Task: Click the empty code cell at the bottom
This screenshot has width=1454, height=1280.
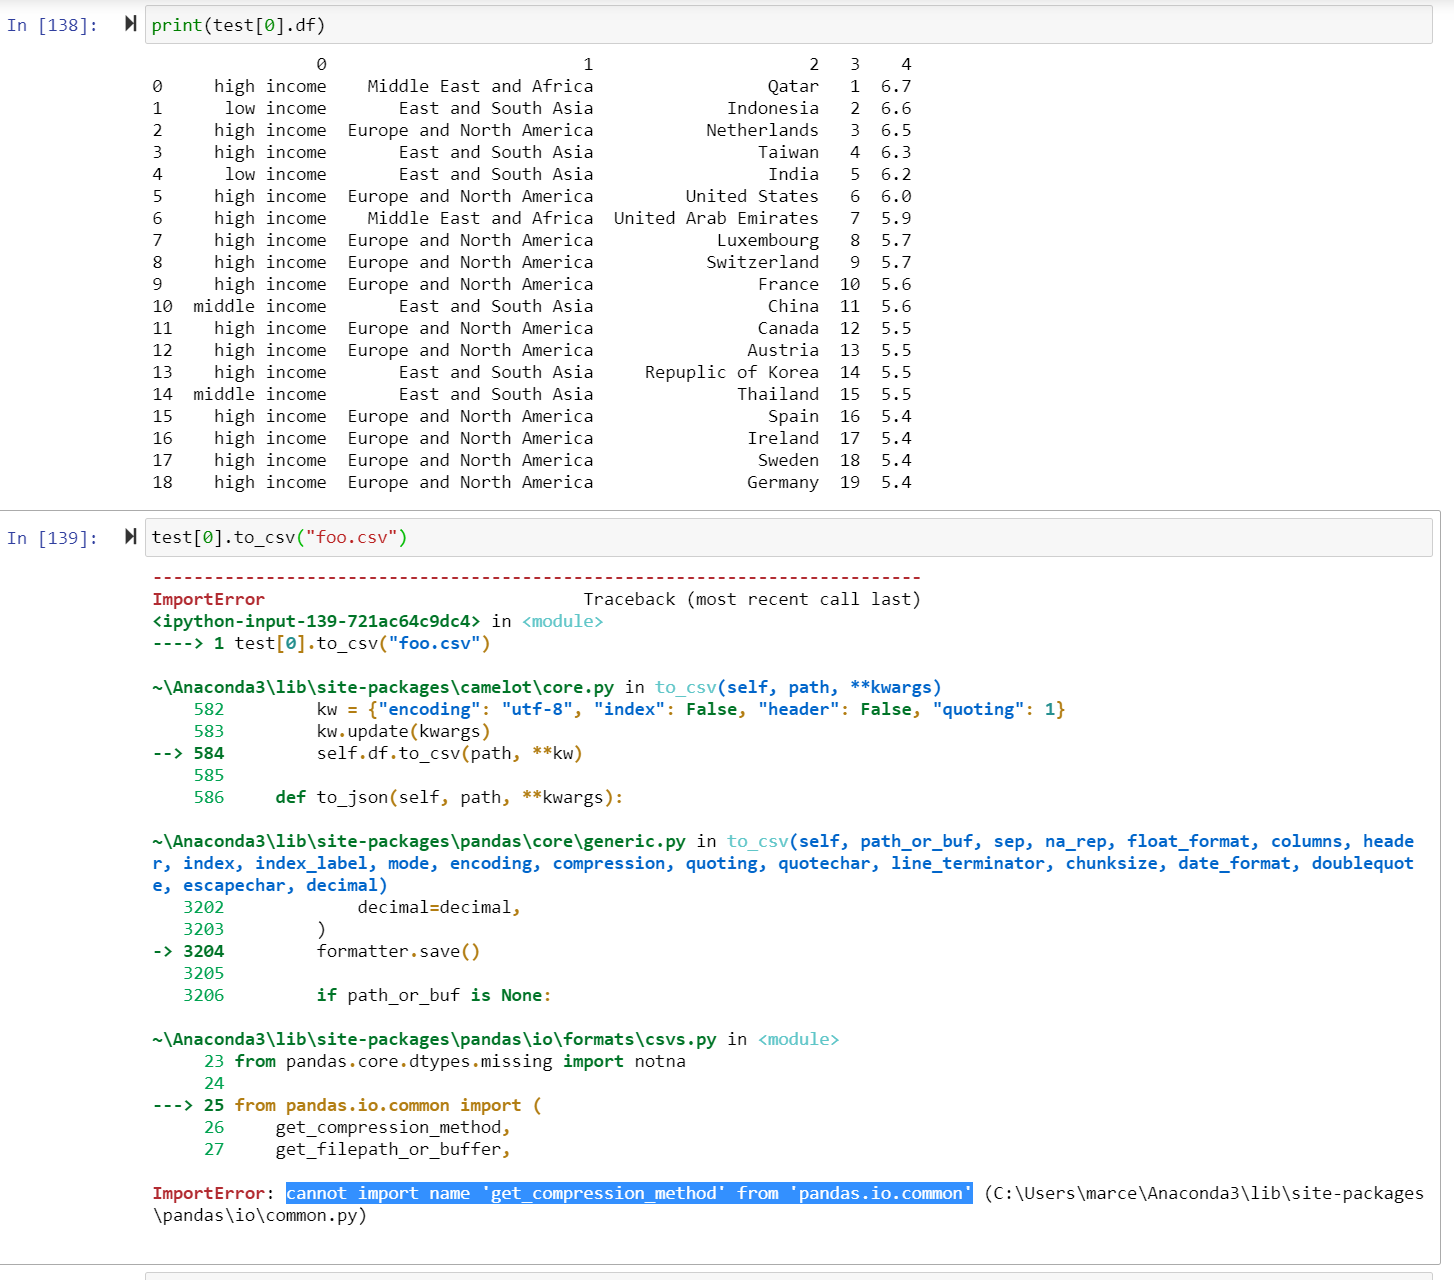Action: click(700, 1274)
